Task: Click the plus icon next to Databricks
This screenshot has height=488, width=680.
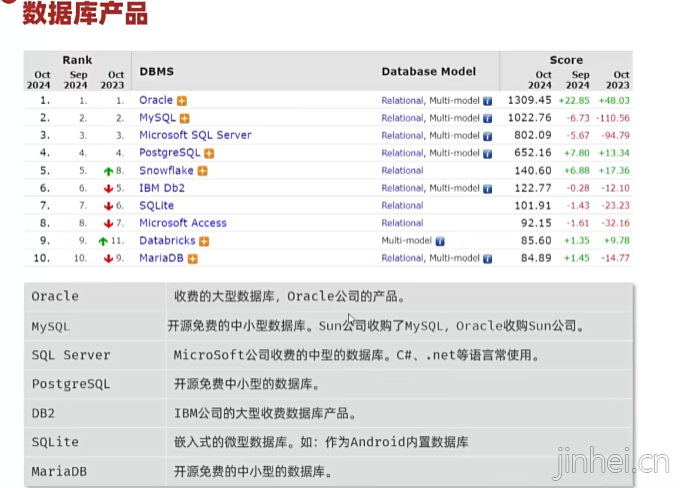Action: [x=204, y=241]
